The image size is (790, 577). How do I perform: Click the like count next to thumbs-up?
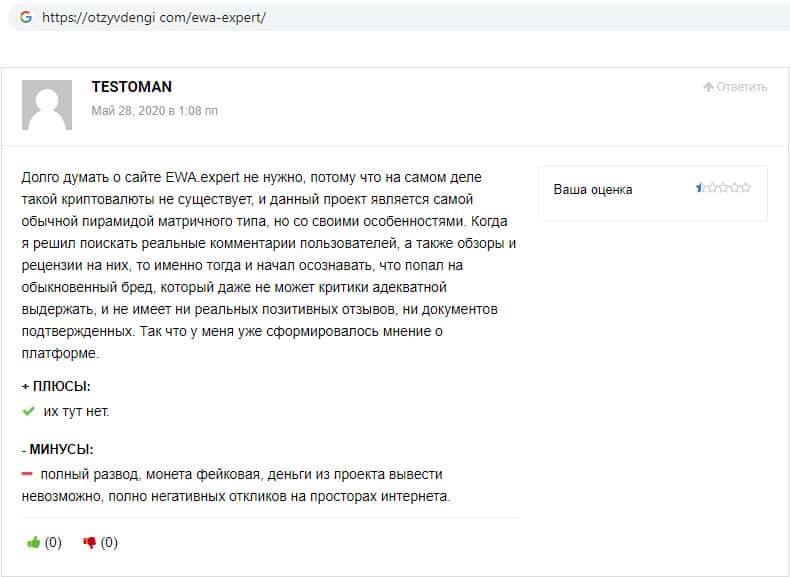coord(53,543)
